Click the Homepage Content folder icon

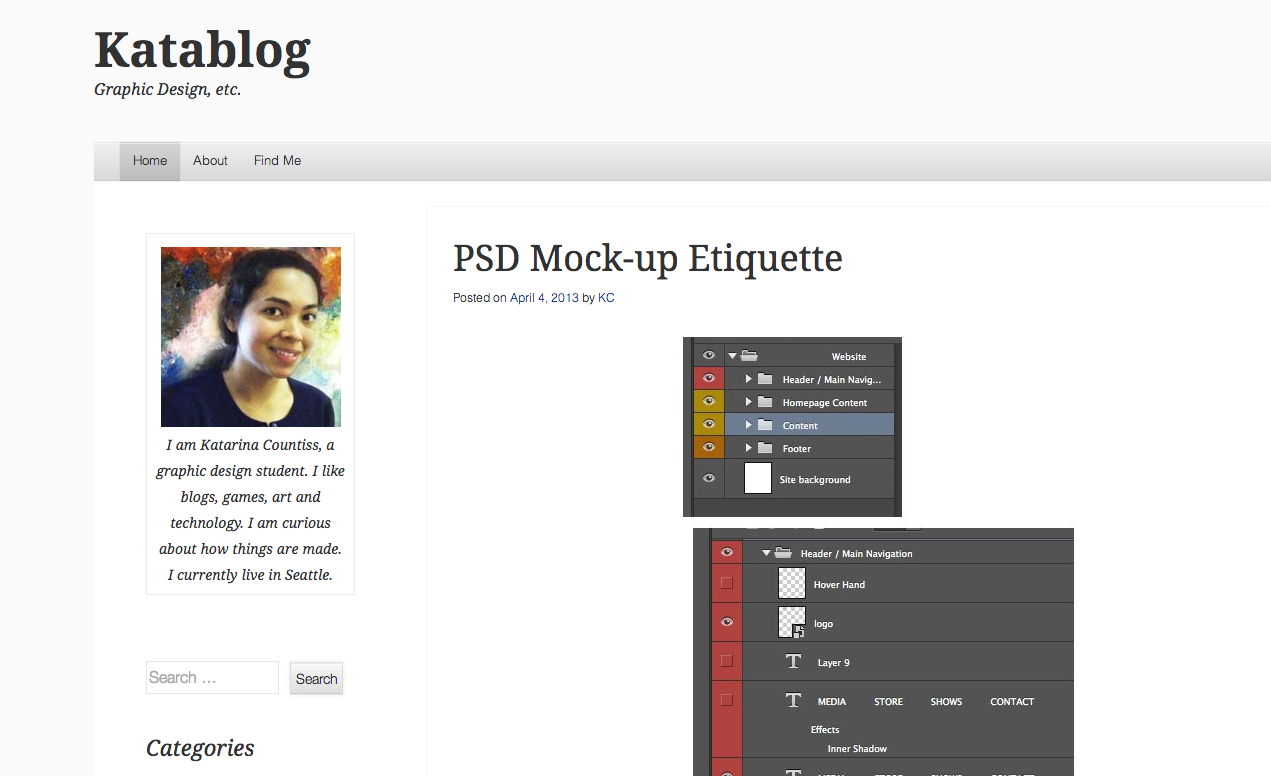765,402
